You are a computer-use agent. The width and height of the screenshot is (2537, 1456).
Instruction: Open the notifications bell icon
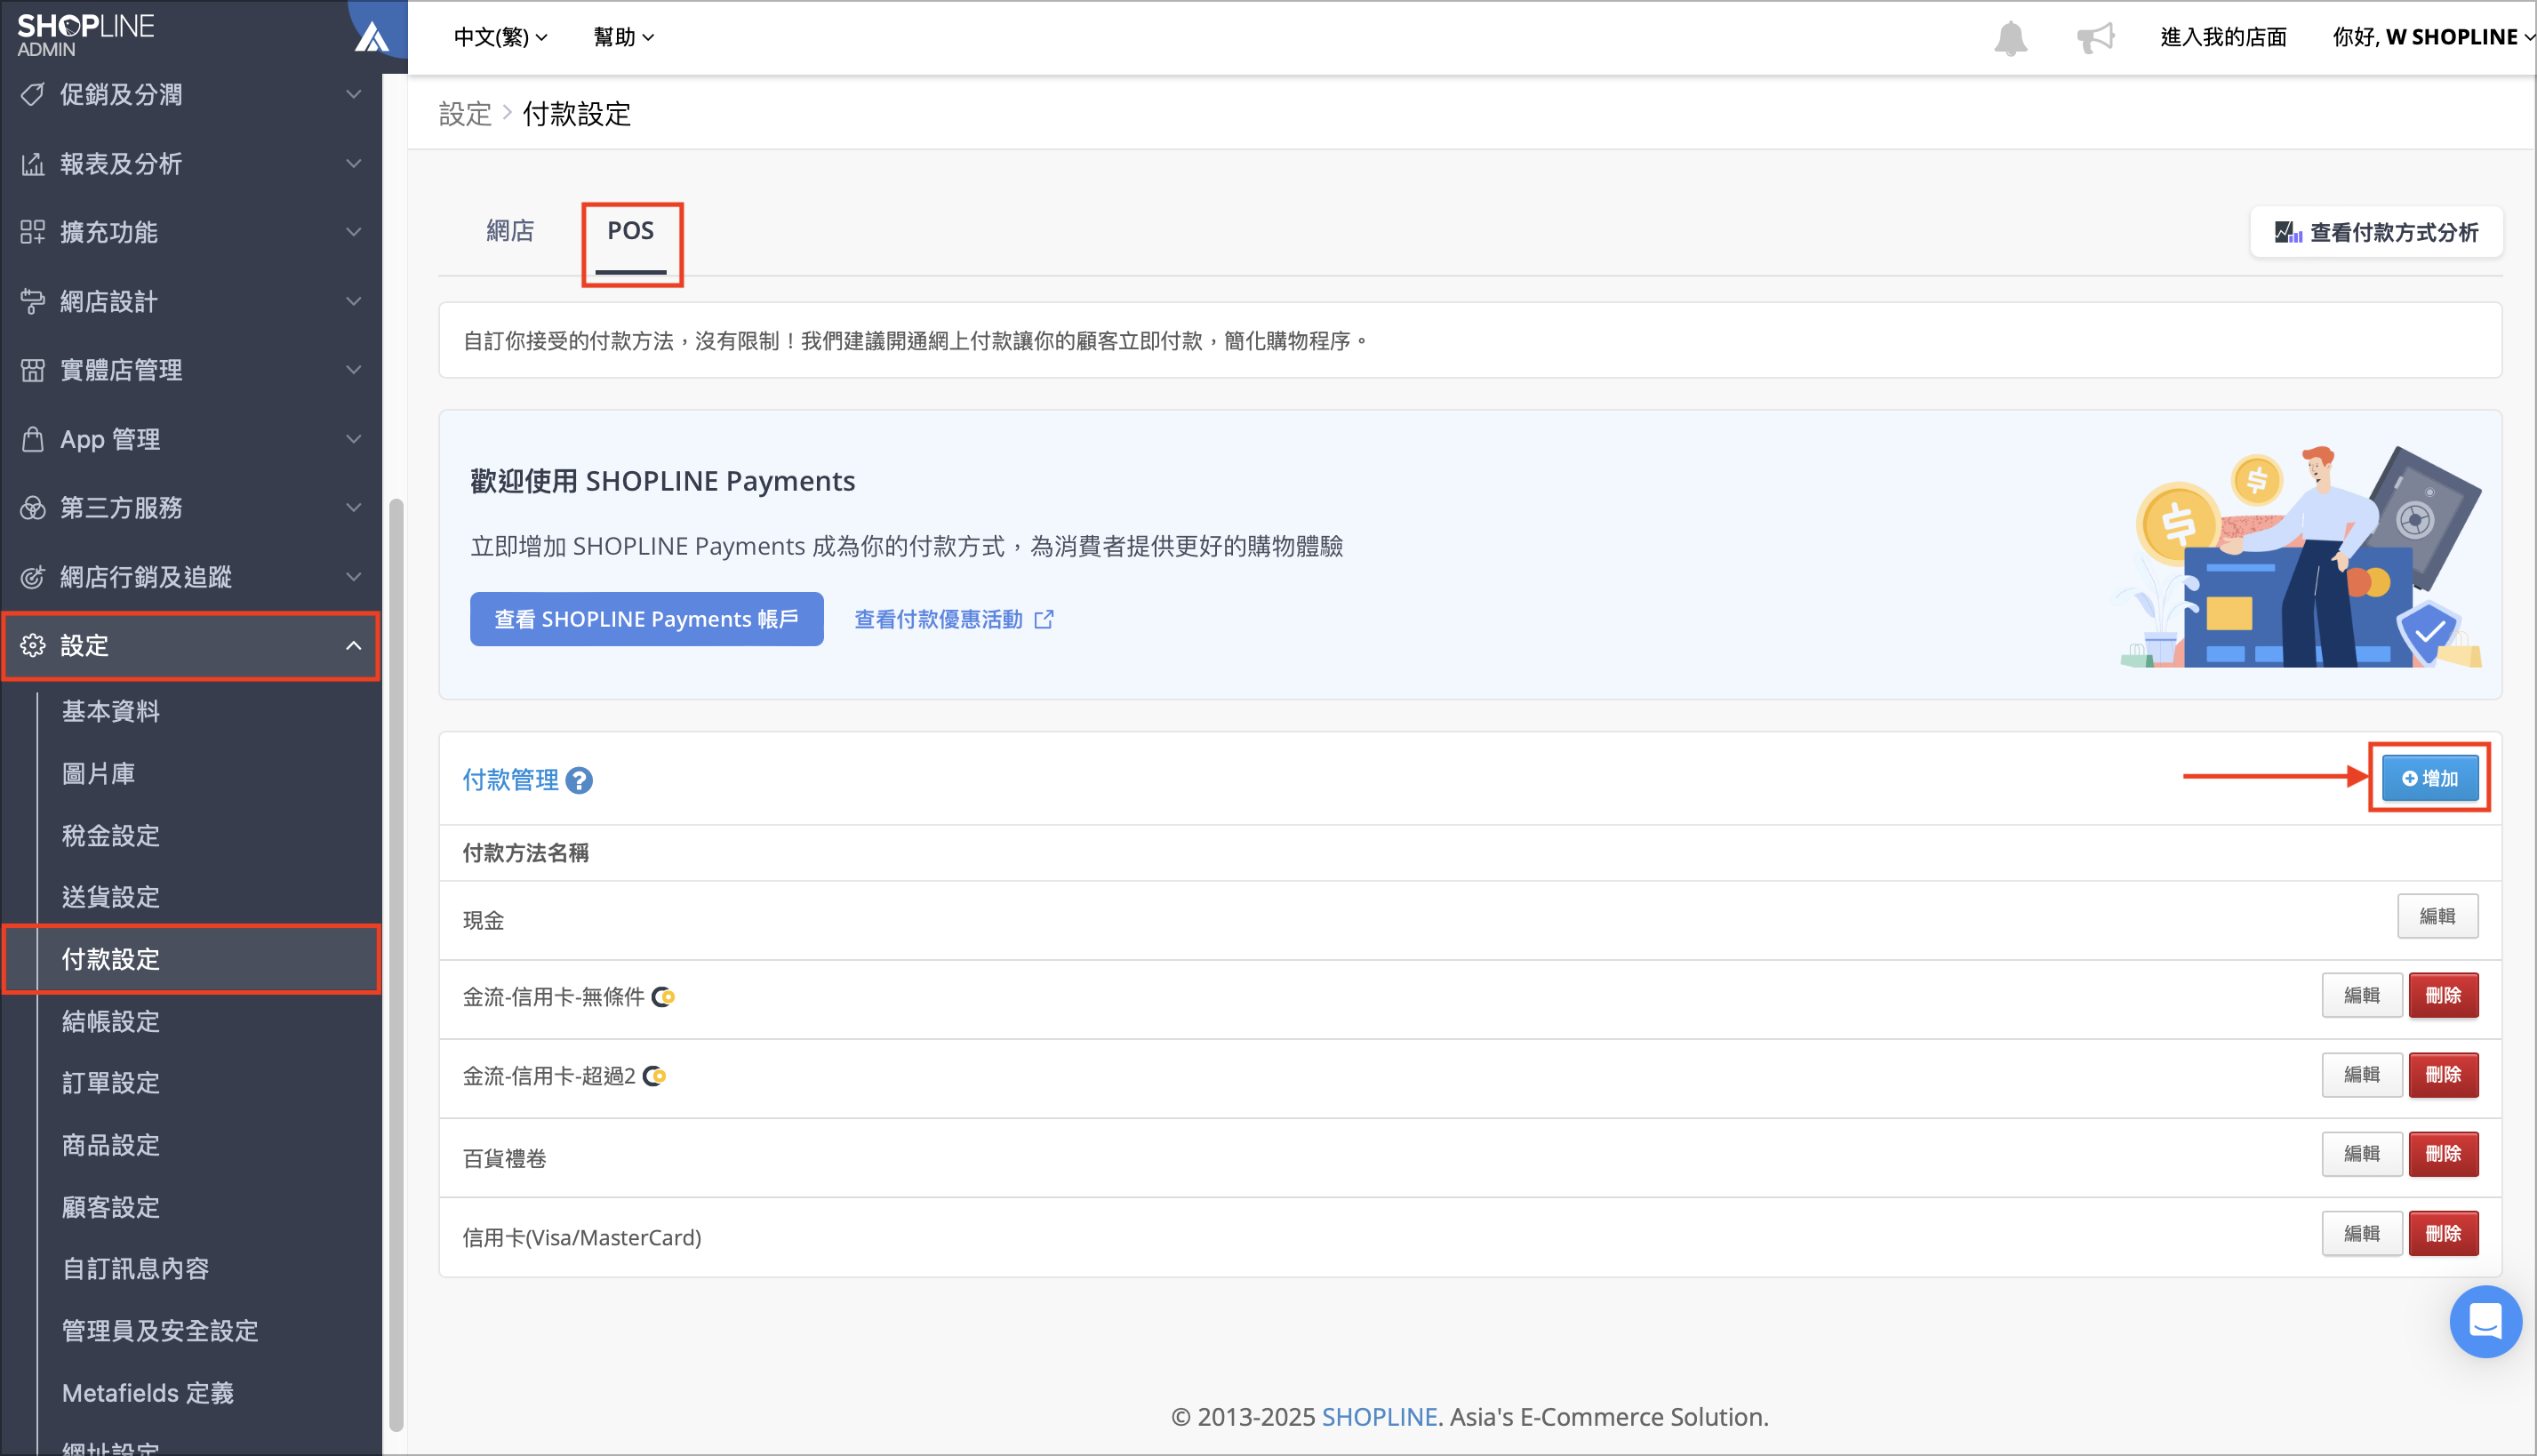click(2010, 38)
